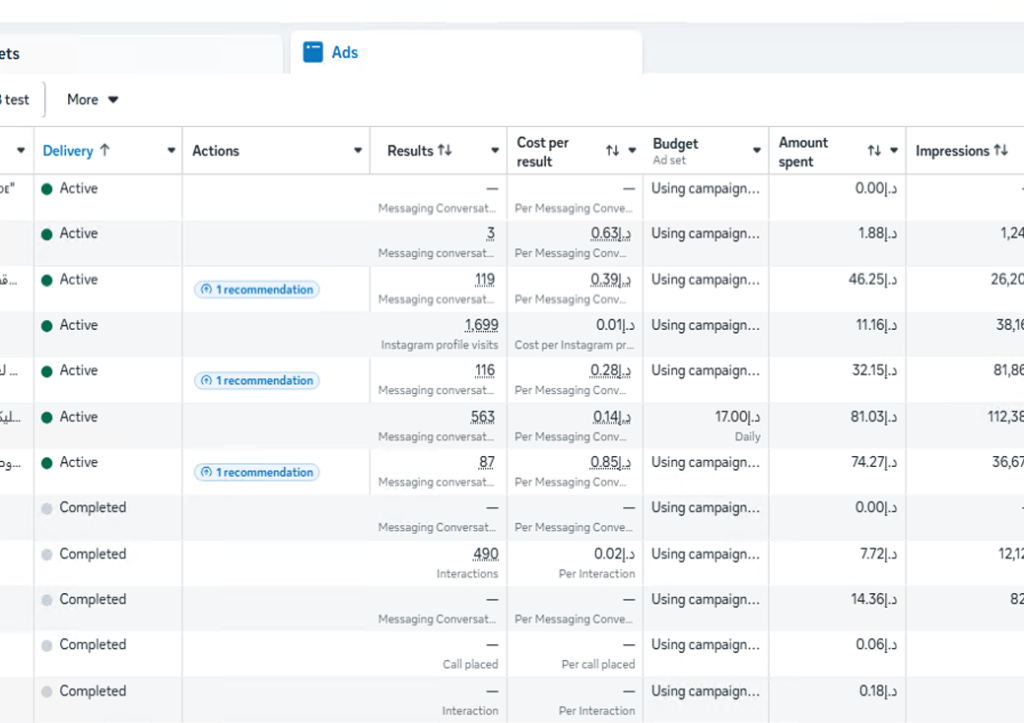Expand the Delivery column options dropdown

tap(170, 151)
